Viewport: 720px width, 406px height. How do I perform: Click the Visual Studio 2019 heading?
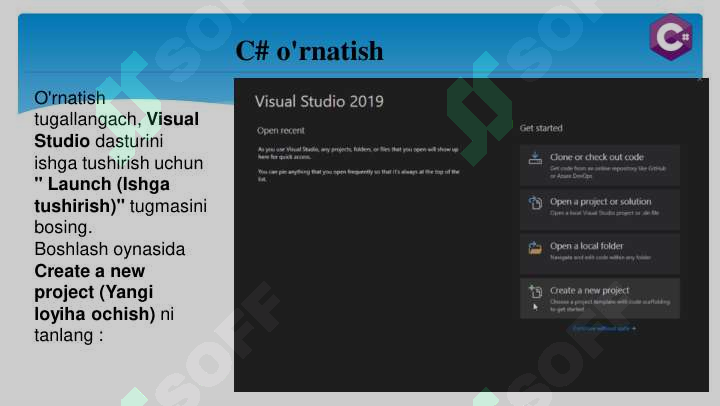(319, 102)
